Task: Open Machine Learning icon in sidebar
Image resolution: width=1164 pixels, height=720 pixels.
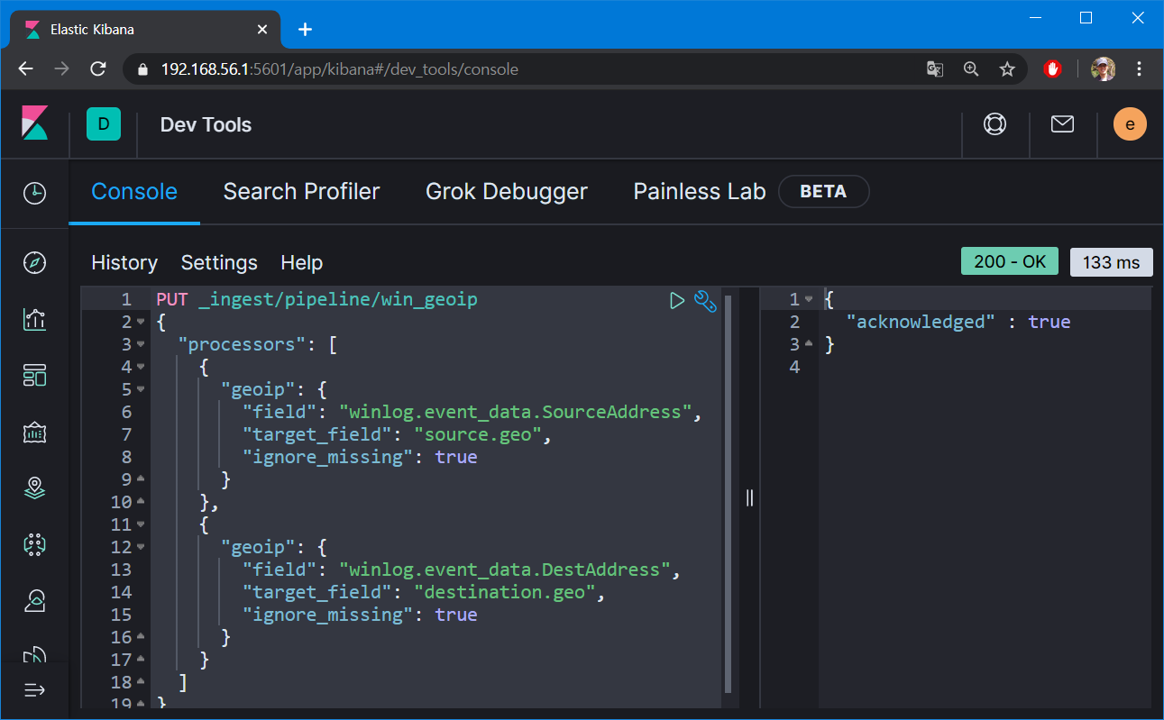Action: pos(34,545)
